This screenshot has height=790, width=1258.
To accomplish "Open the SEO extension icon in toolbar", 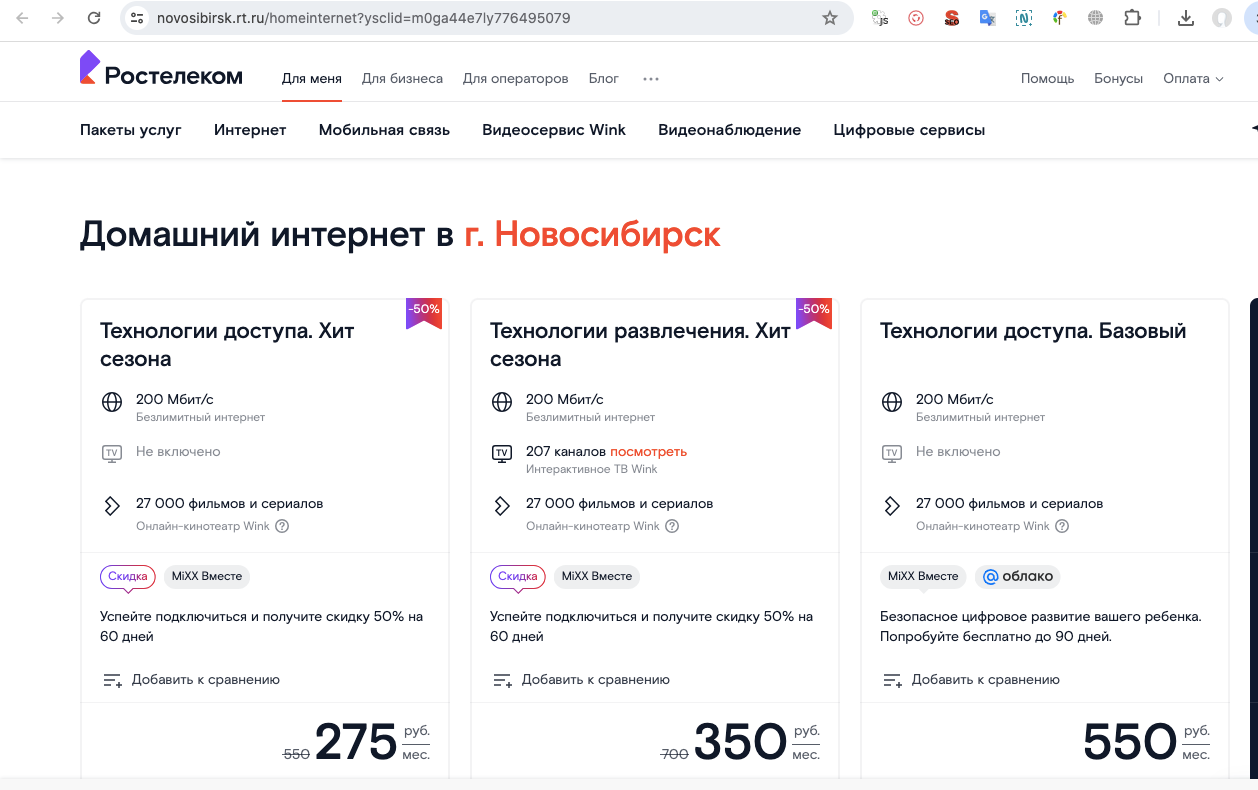I will [951, 18].
